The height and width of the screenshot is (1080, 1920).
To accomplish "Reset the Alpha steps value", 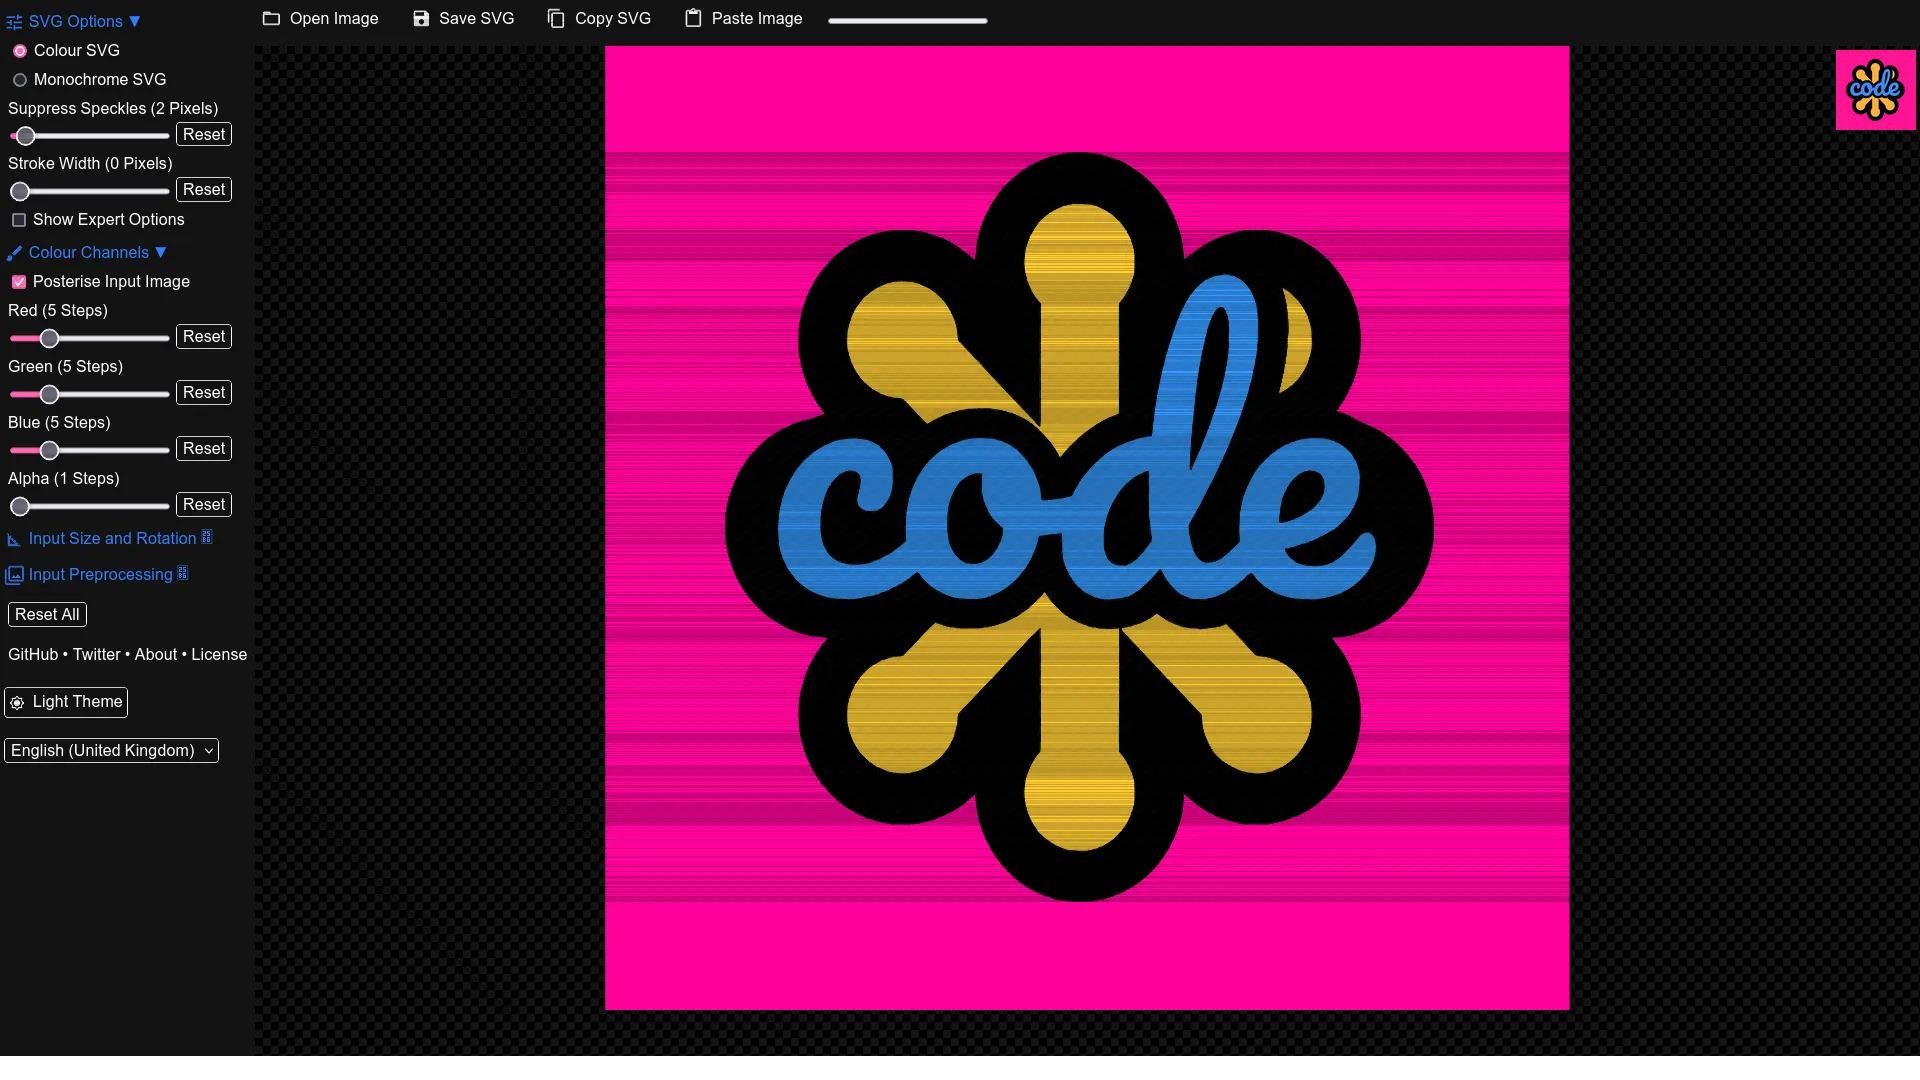I will tap(204, 505).
